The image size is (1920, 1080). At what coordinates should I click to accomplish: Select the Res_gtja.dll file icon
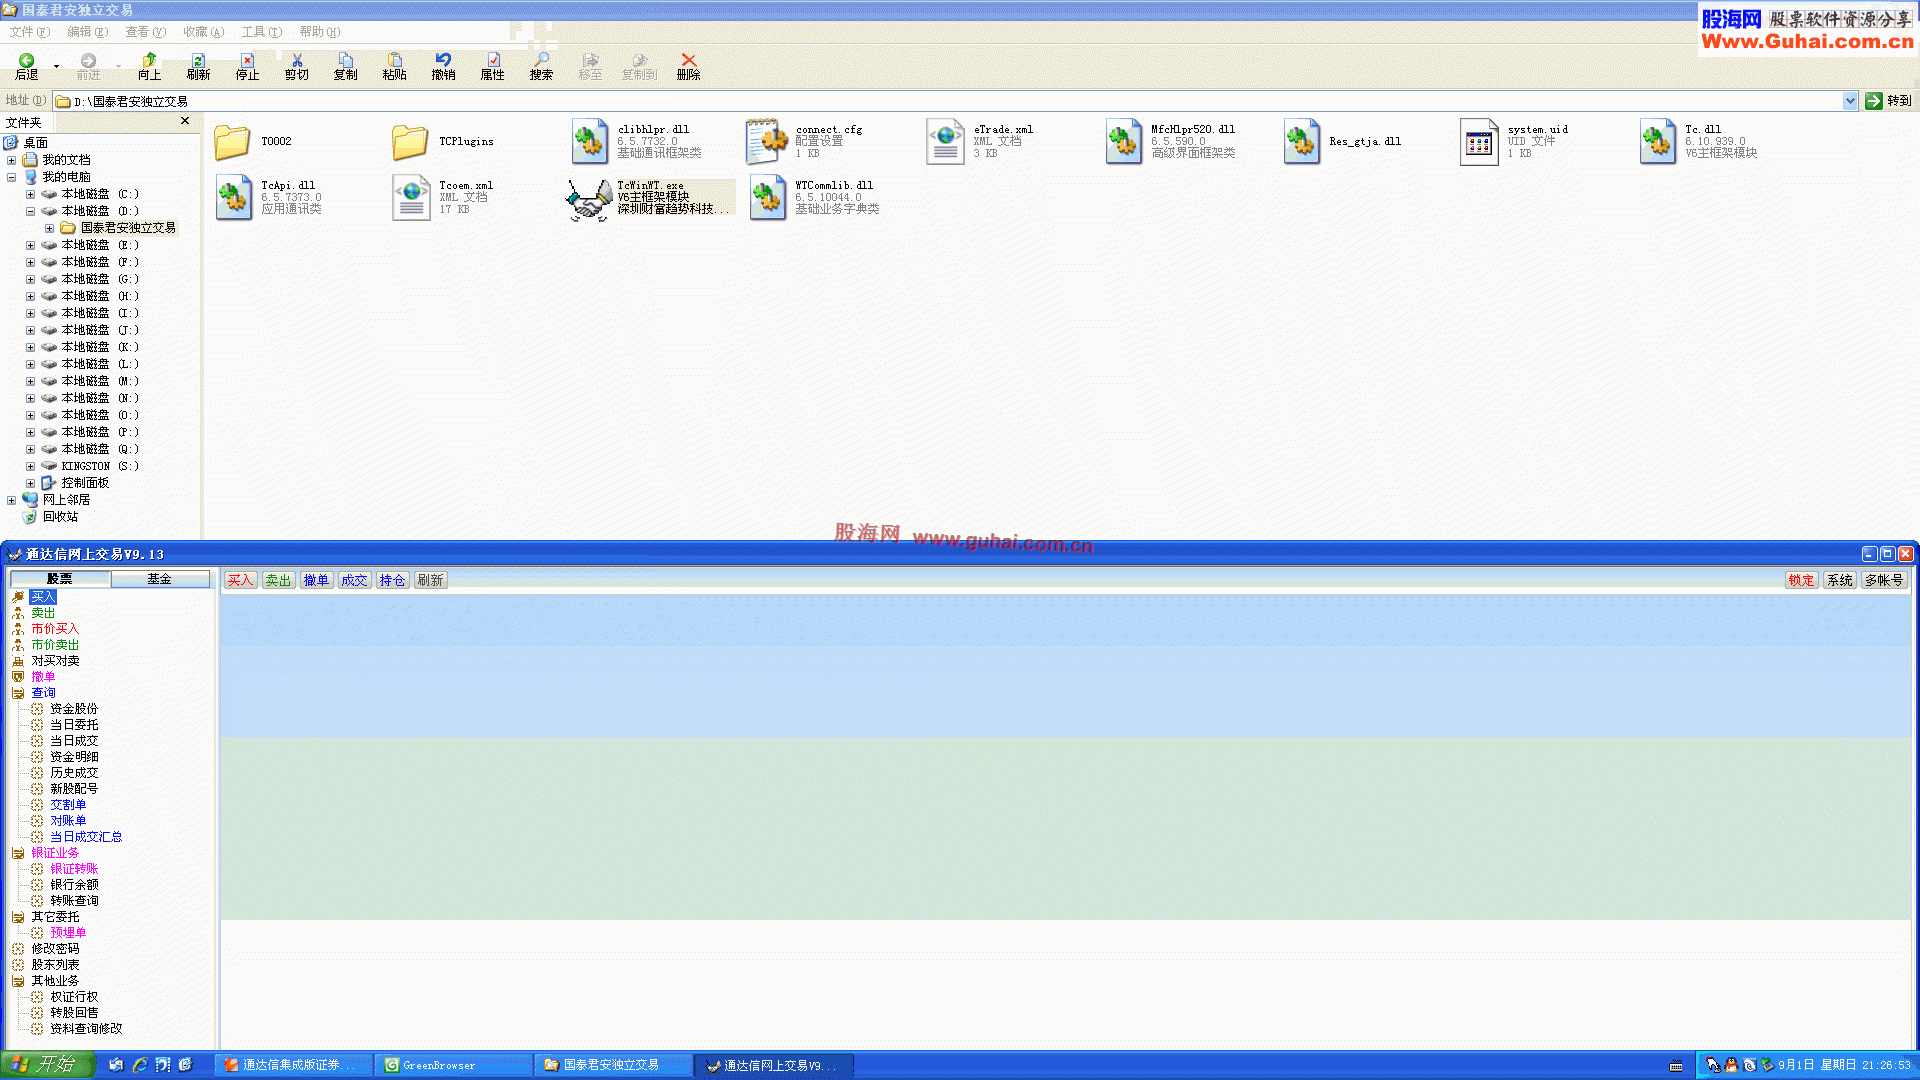click(x=1301, y=142)
